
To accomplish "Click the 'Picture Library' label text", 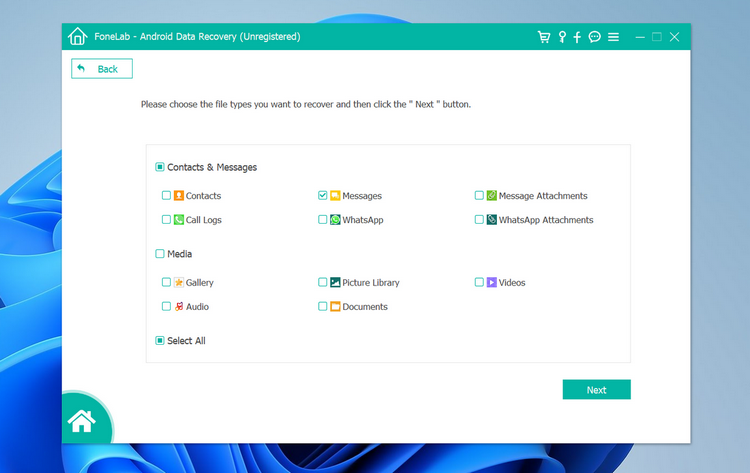I will tap(371, 283).
